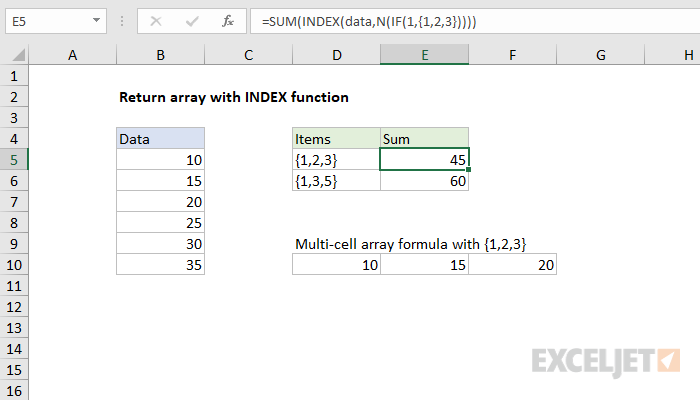Viewport: 700px width, 400px height.
Task: Select the Sum cell showing 45
Action: click(x=424, y=160)
